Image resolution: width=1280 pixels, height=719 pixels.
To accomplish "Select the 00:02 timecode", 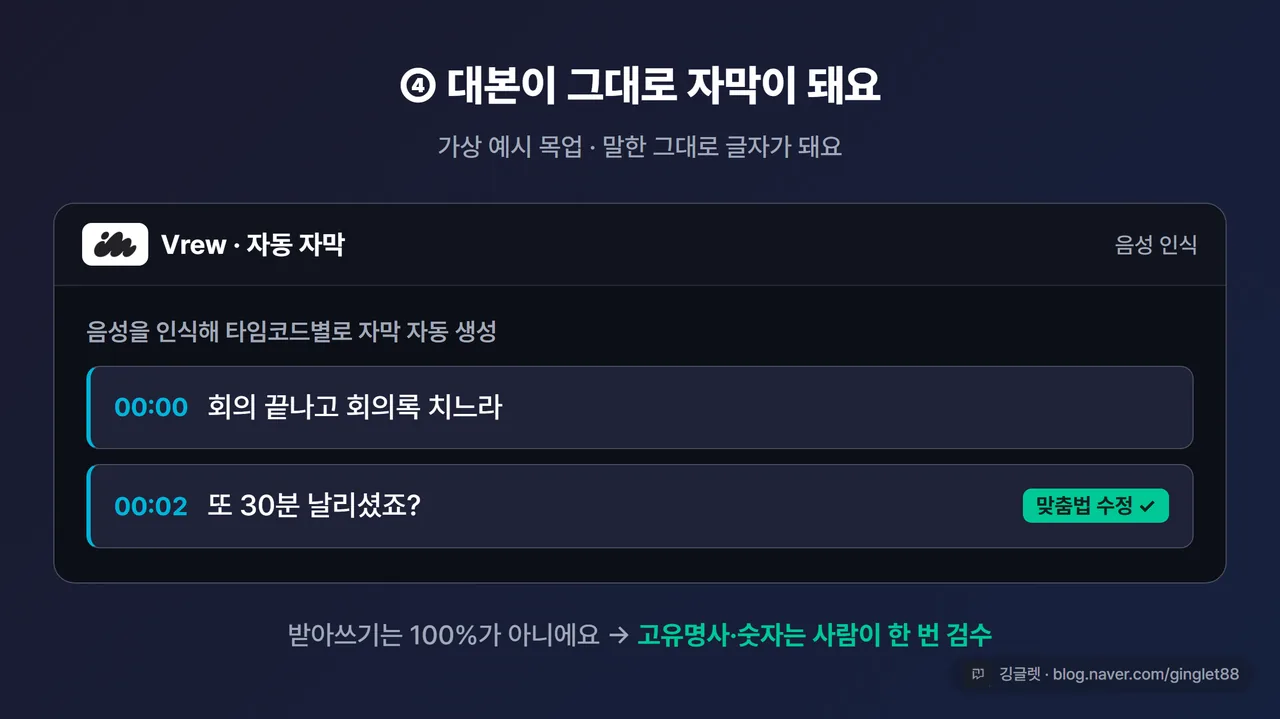I will coord(151,506).
